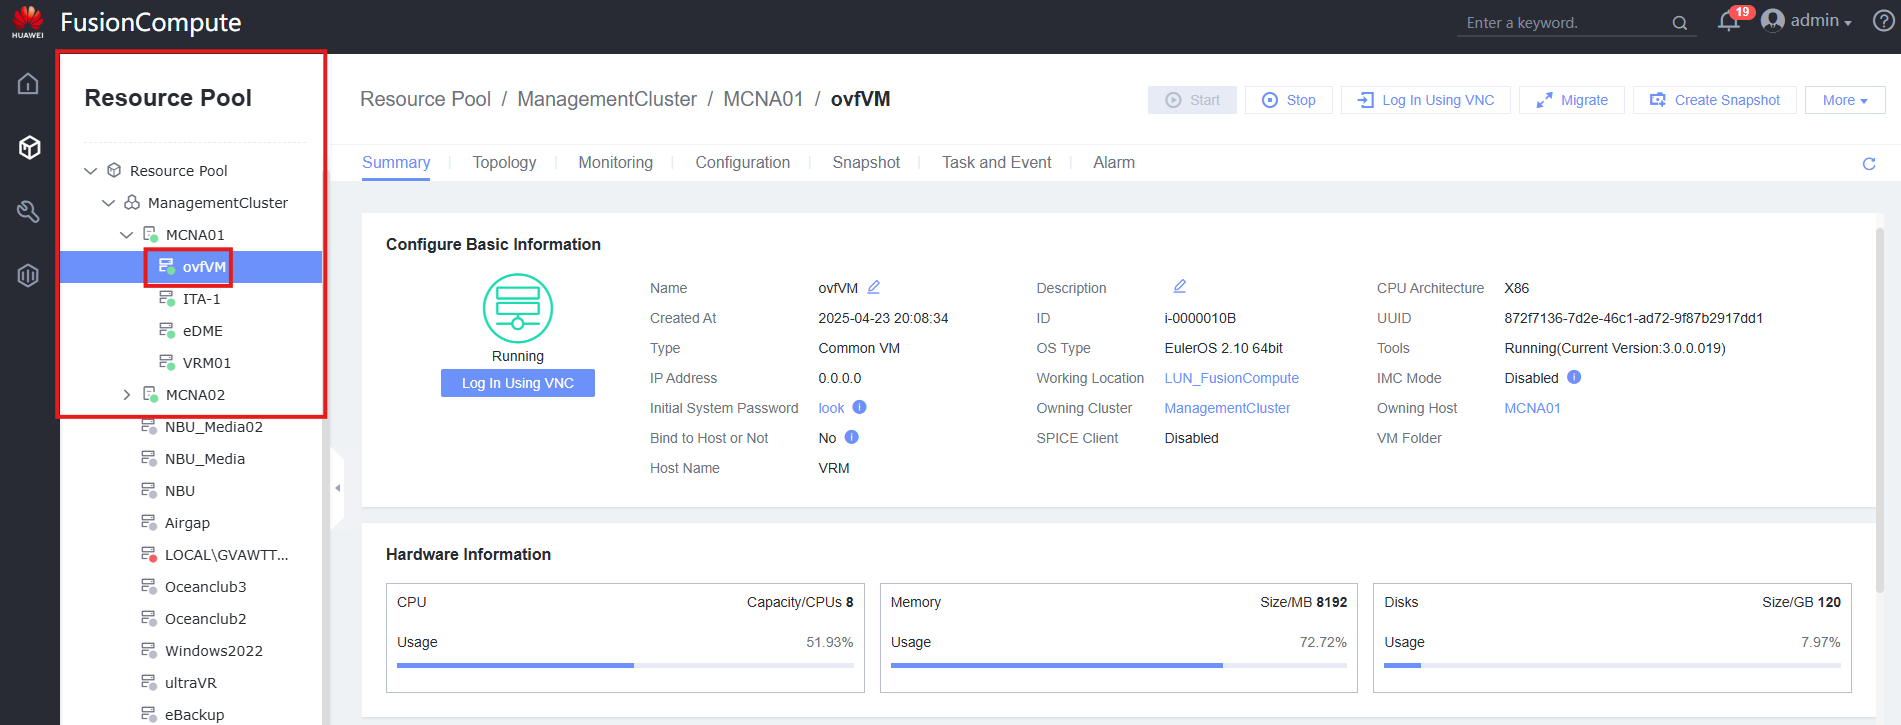Click the search magnifier icon

[1679, 23]
